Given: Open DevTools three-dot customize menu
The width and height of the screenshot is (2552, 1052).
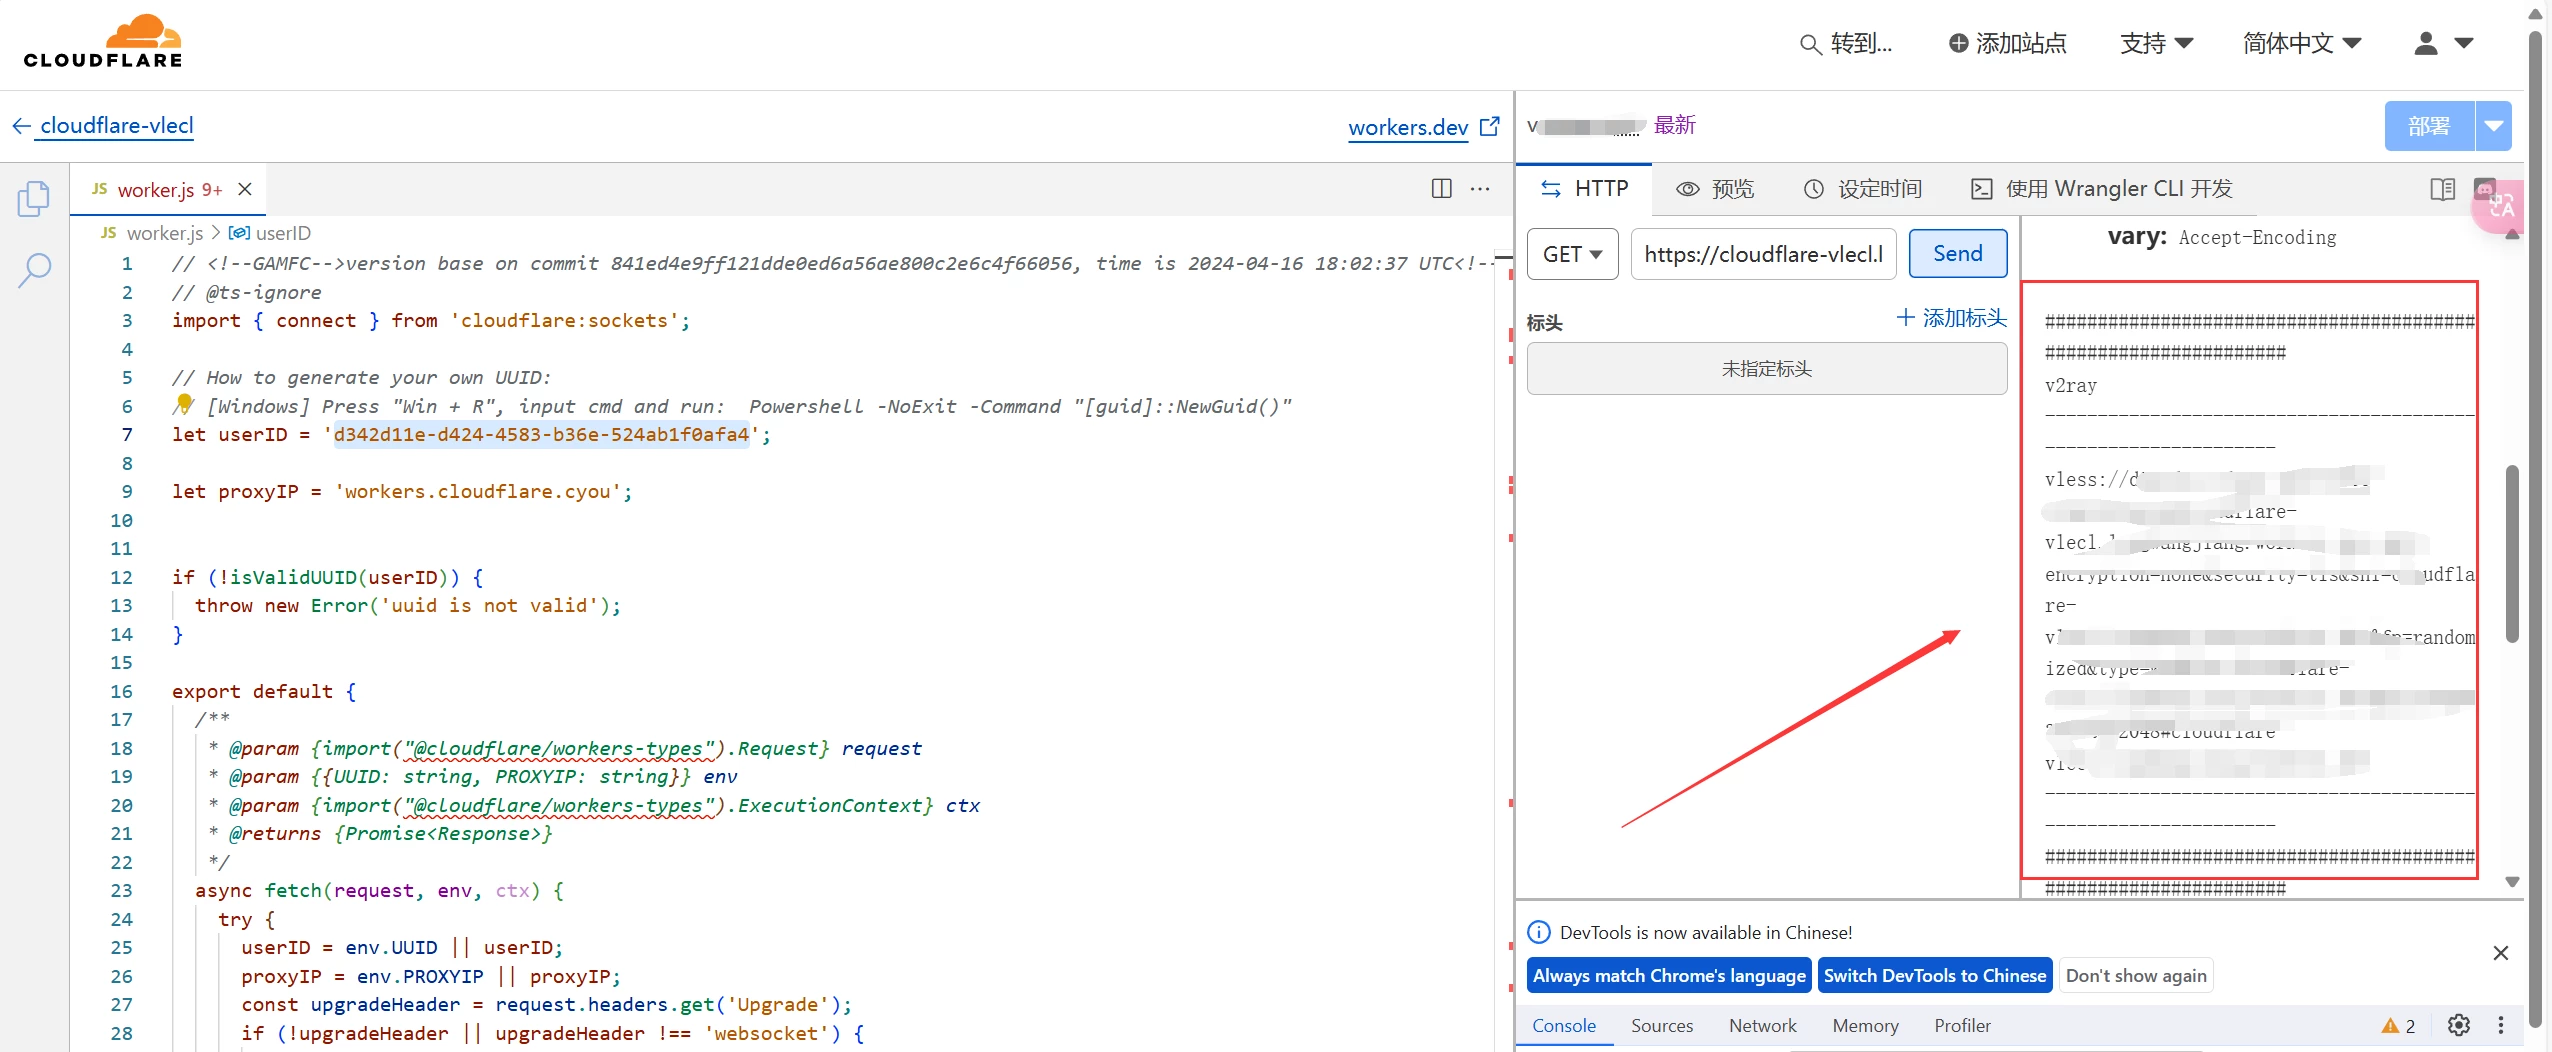Looking at the screenshot, I should 2500,1025.
